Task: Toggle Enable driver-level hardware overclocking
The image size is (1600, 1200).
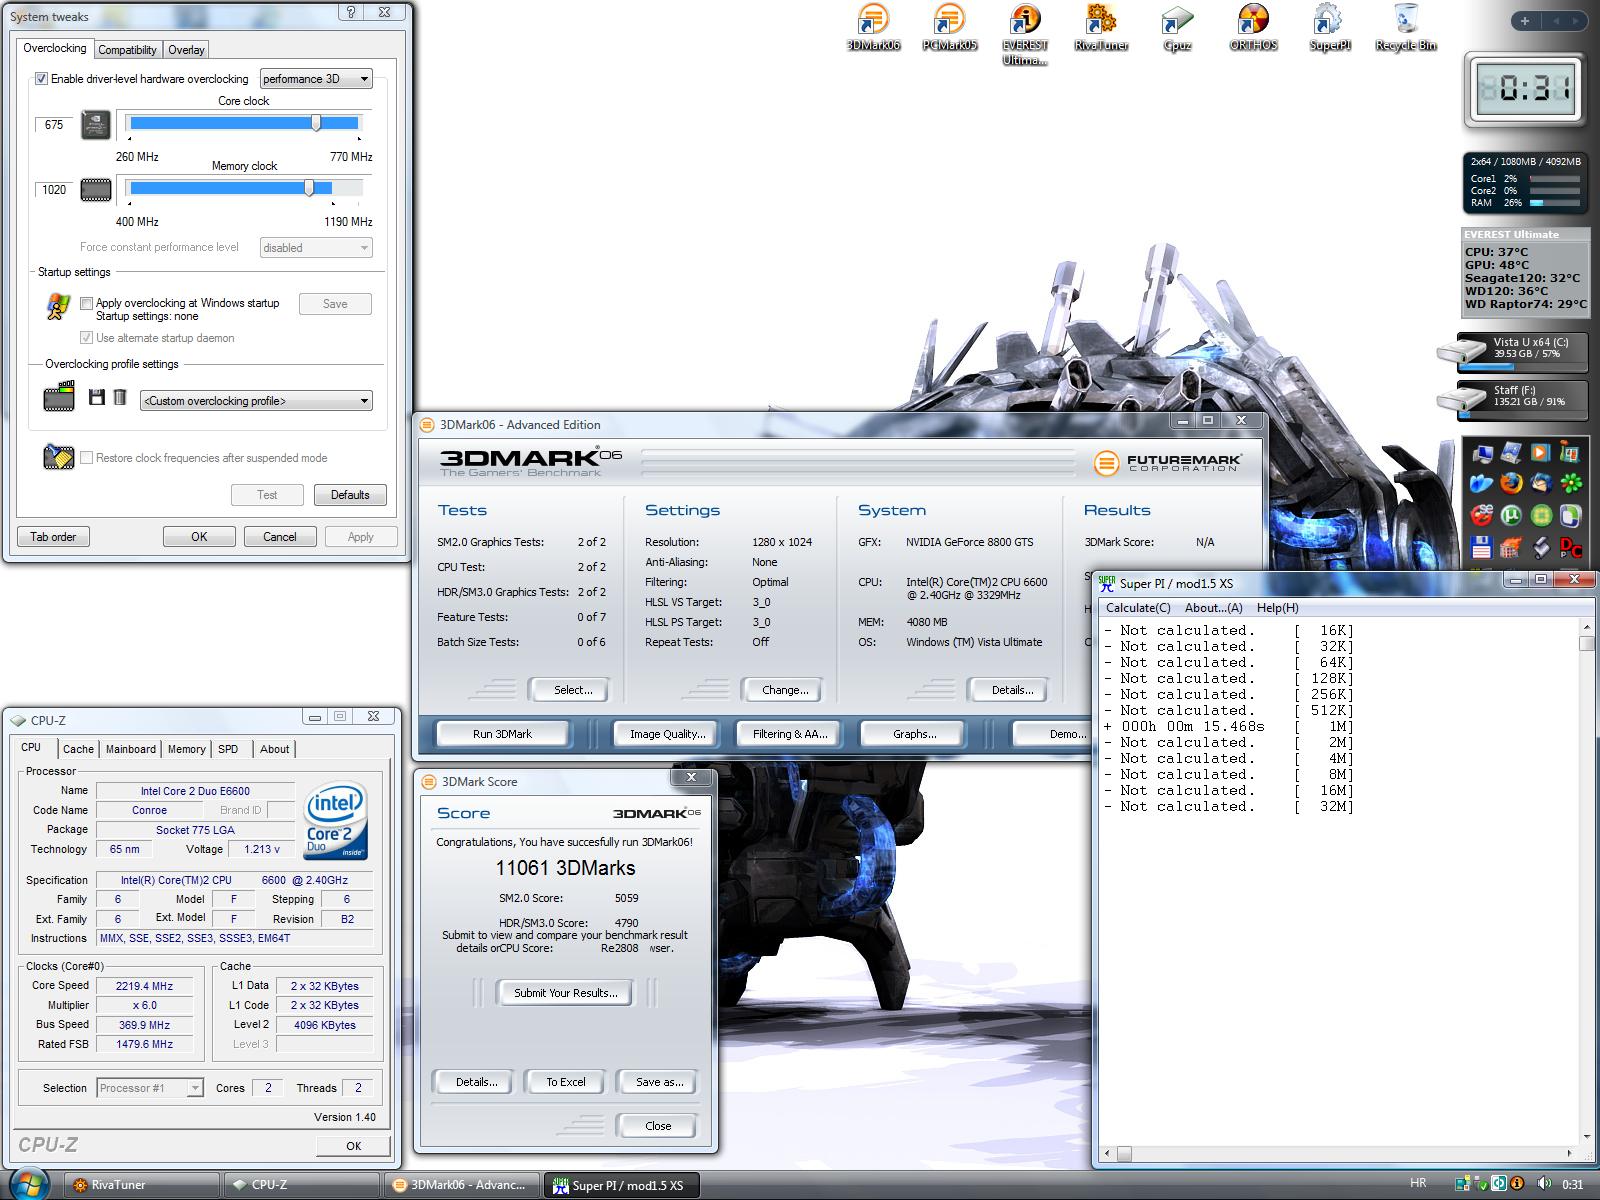Action: pyautogui.click(x=41, y=79)
